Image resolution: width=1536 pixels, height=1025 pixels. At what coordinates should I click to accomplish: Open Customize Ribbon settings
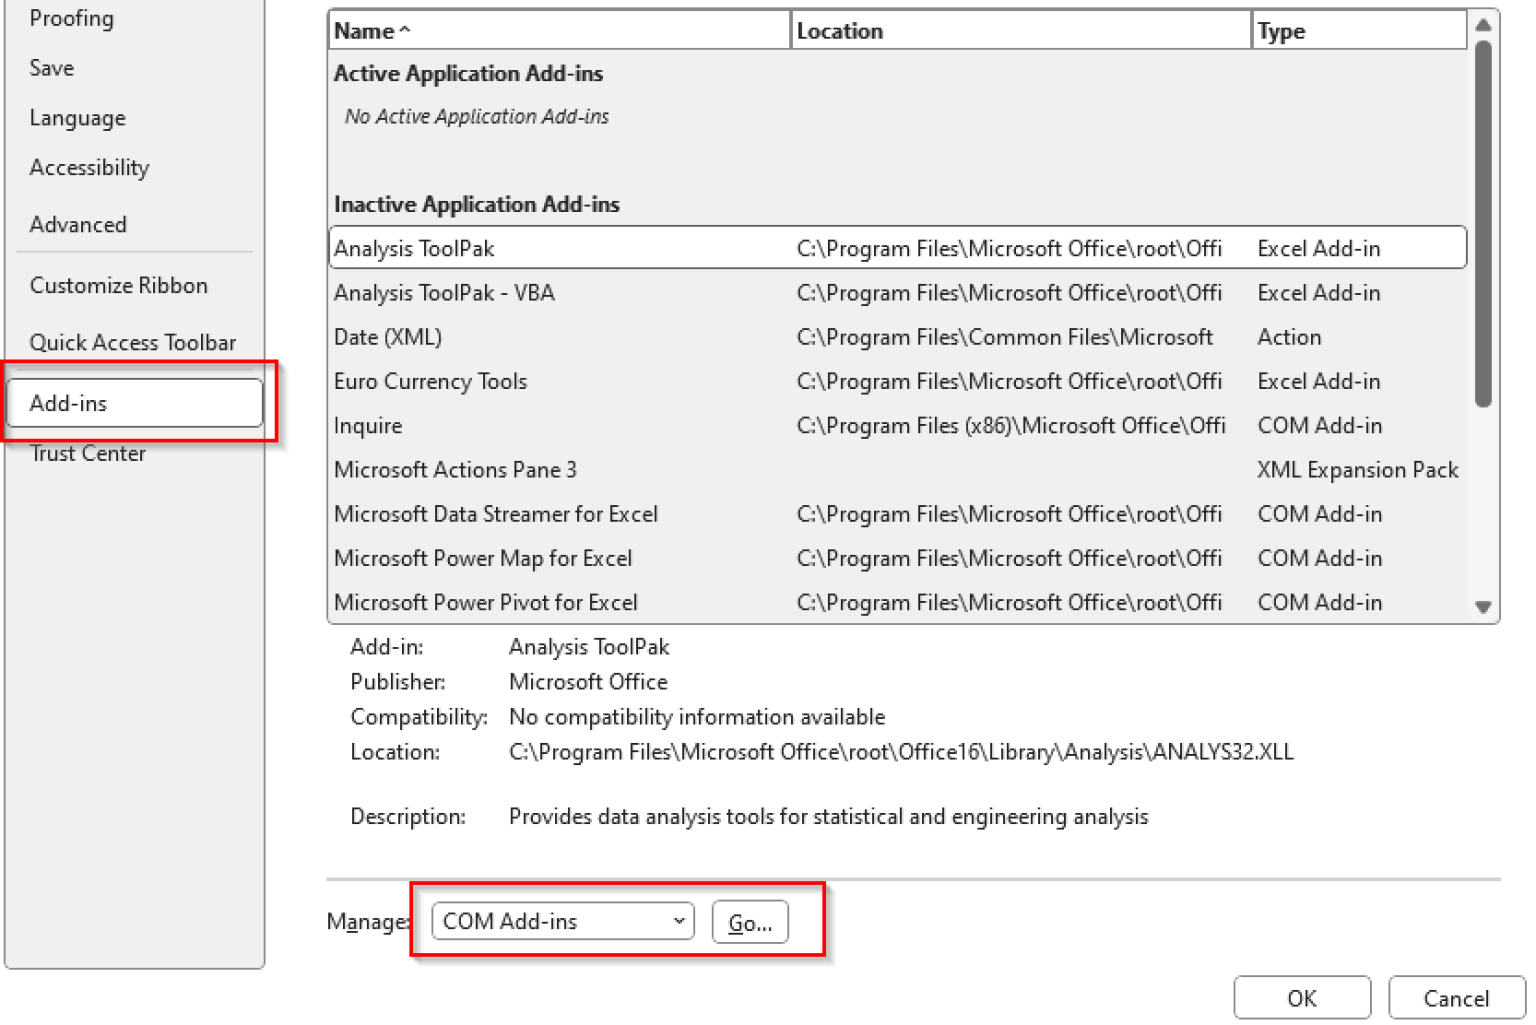coord(119,285)
